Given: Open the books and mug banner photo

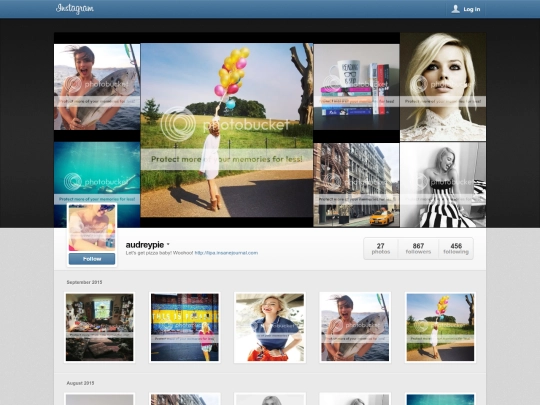Looking at the screenshot, I should click(356, 87).
